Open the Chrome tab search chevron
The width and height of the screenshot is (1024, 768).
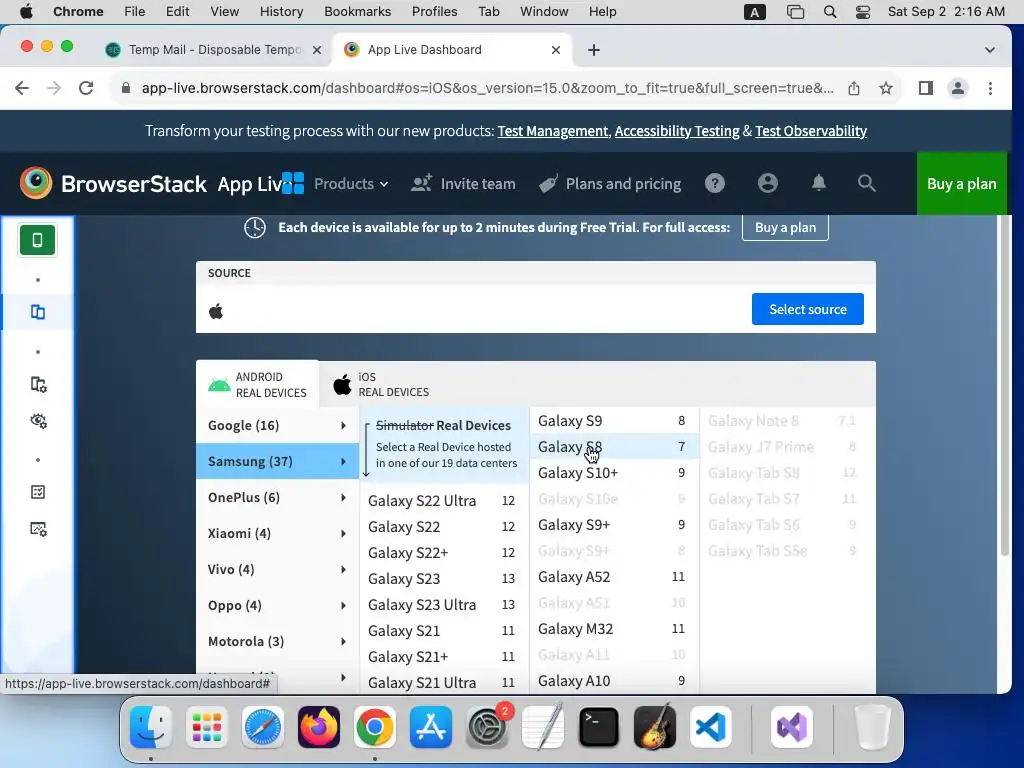(x=989, y=50)
